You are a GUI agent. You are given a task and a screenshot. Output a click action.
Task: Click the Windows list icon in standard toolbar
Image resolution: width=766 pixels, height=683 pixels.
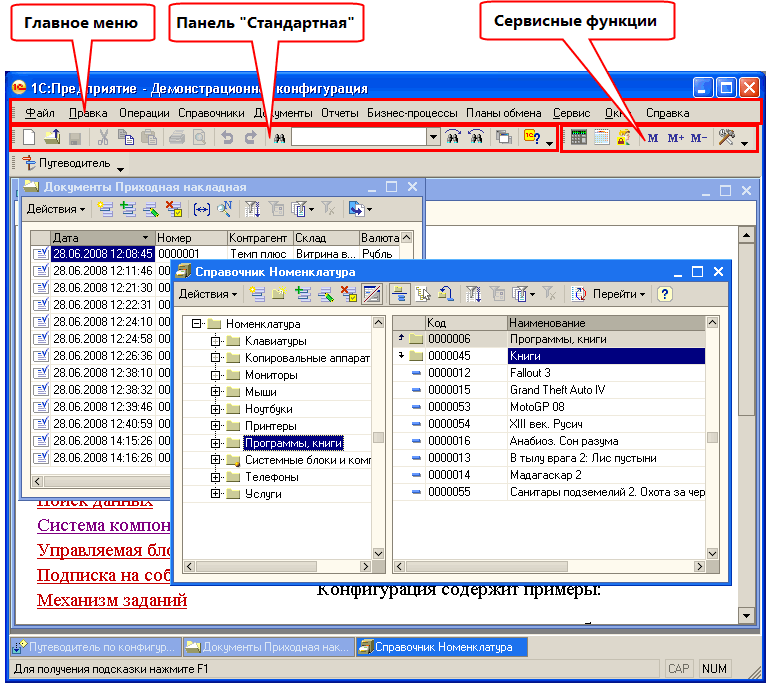(503, 138)
